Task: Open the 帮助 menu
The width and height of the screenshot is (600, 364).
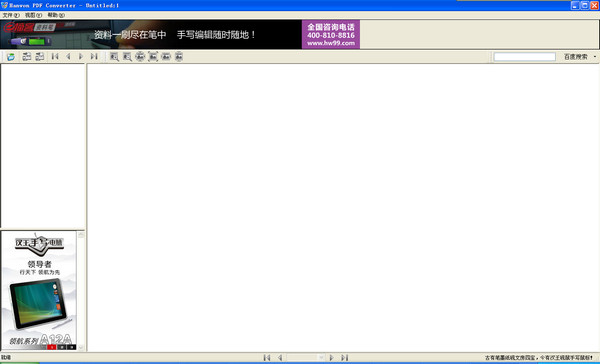Action: (x=56, y=15)
